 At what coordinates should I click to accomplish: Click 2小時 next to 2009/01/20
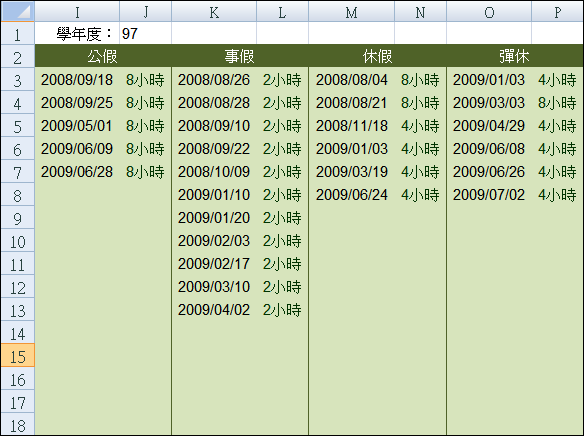(x=282, y=218)
